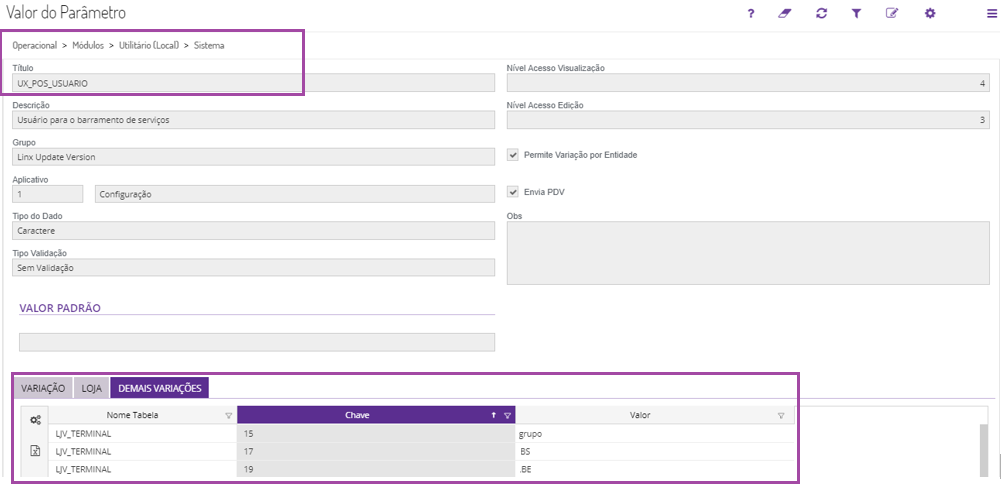Viewport: 1001px width, 485px height.
Task: Click the help question mark icon
Action: (x=751, y=14)
